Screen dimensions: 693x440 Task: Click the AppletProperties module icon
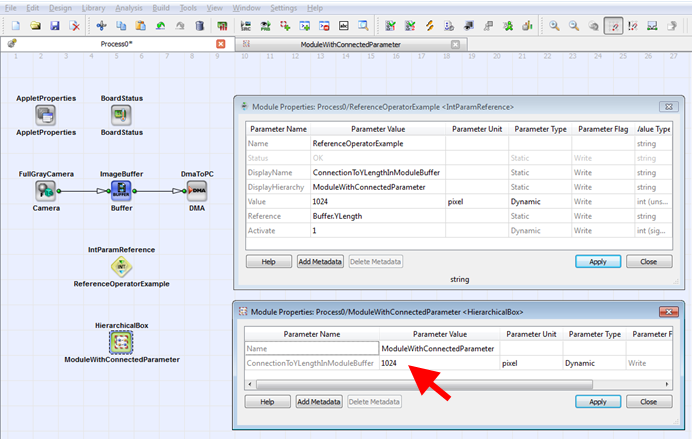pyautogui.click(x=46, y=116)
